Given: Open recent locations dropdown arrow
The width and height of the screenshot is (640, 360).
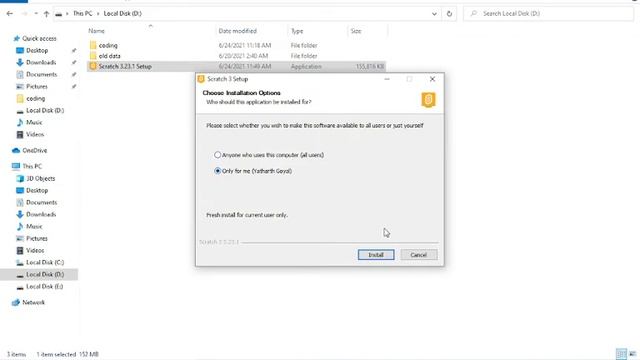Looking at the screenshot, I should [x=36, y=13].
